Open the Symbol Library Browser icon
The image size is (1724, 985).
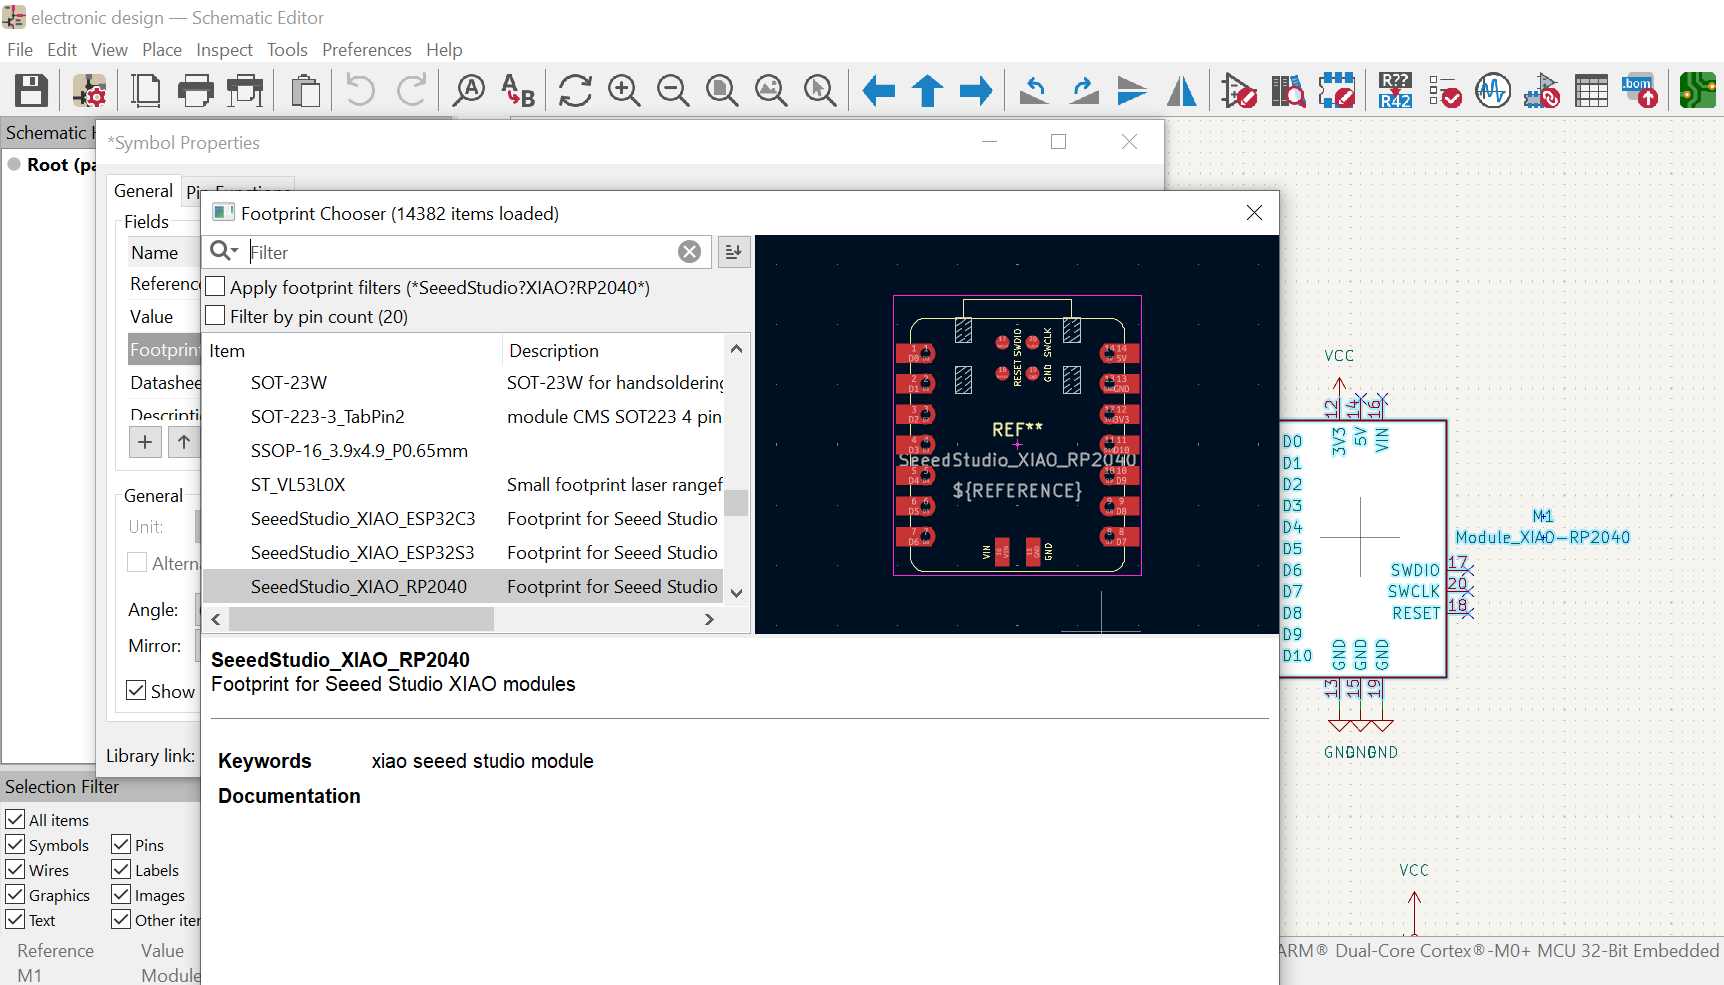click(x=1288, y=91)
